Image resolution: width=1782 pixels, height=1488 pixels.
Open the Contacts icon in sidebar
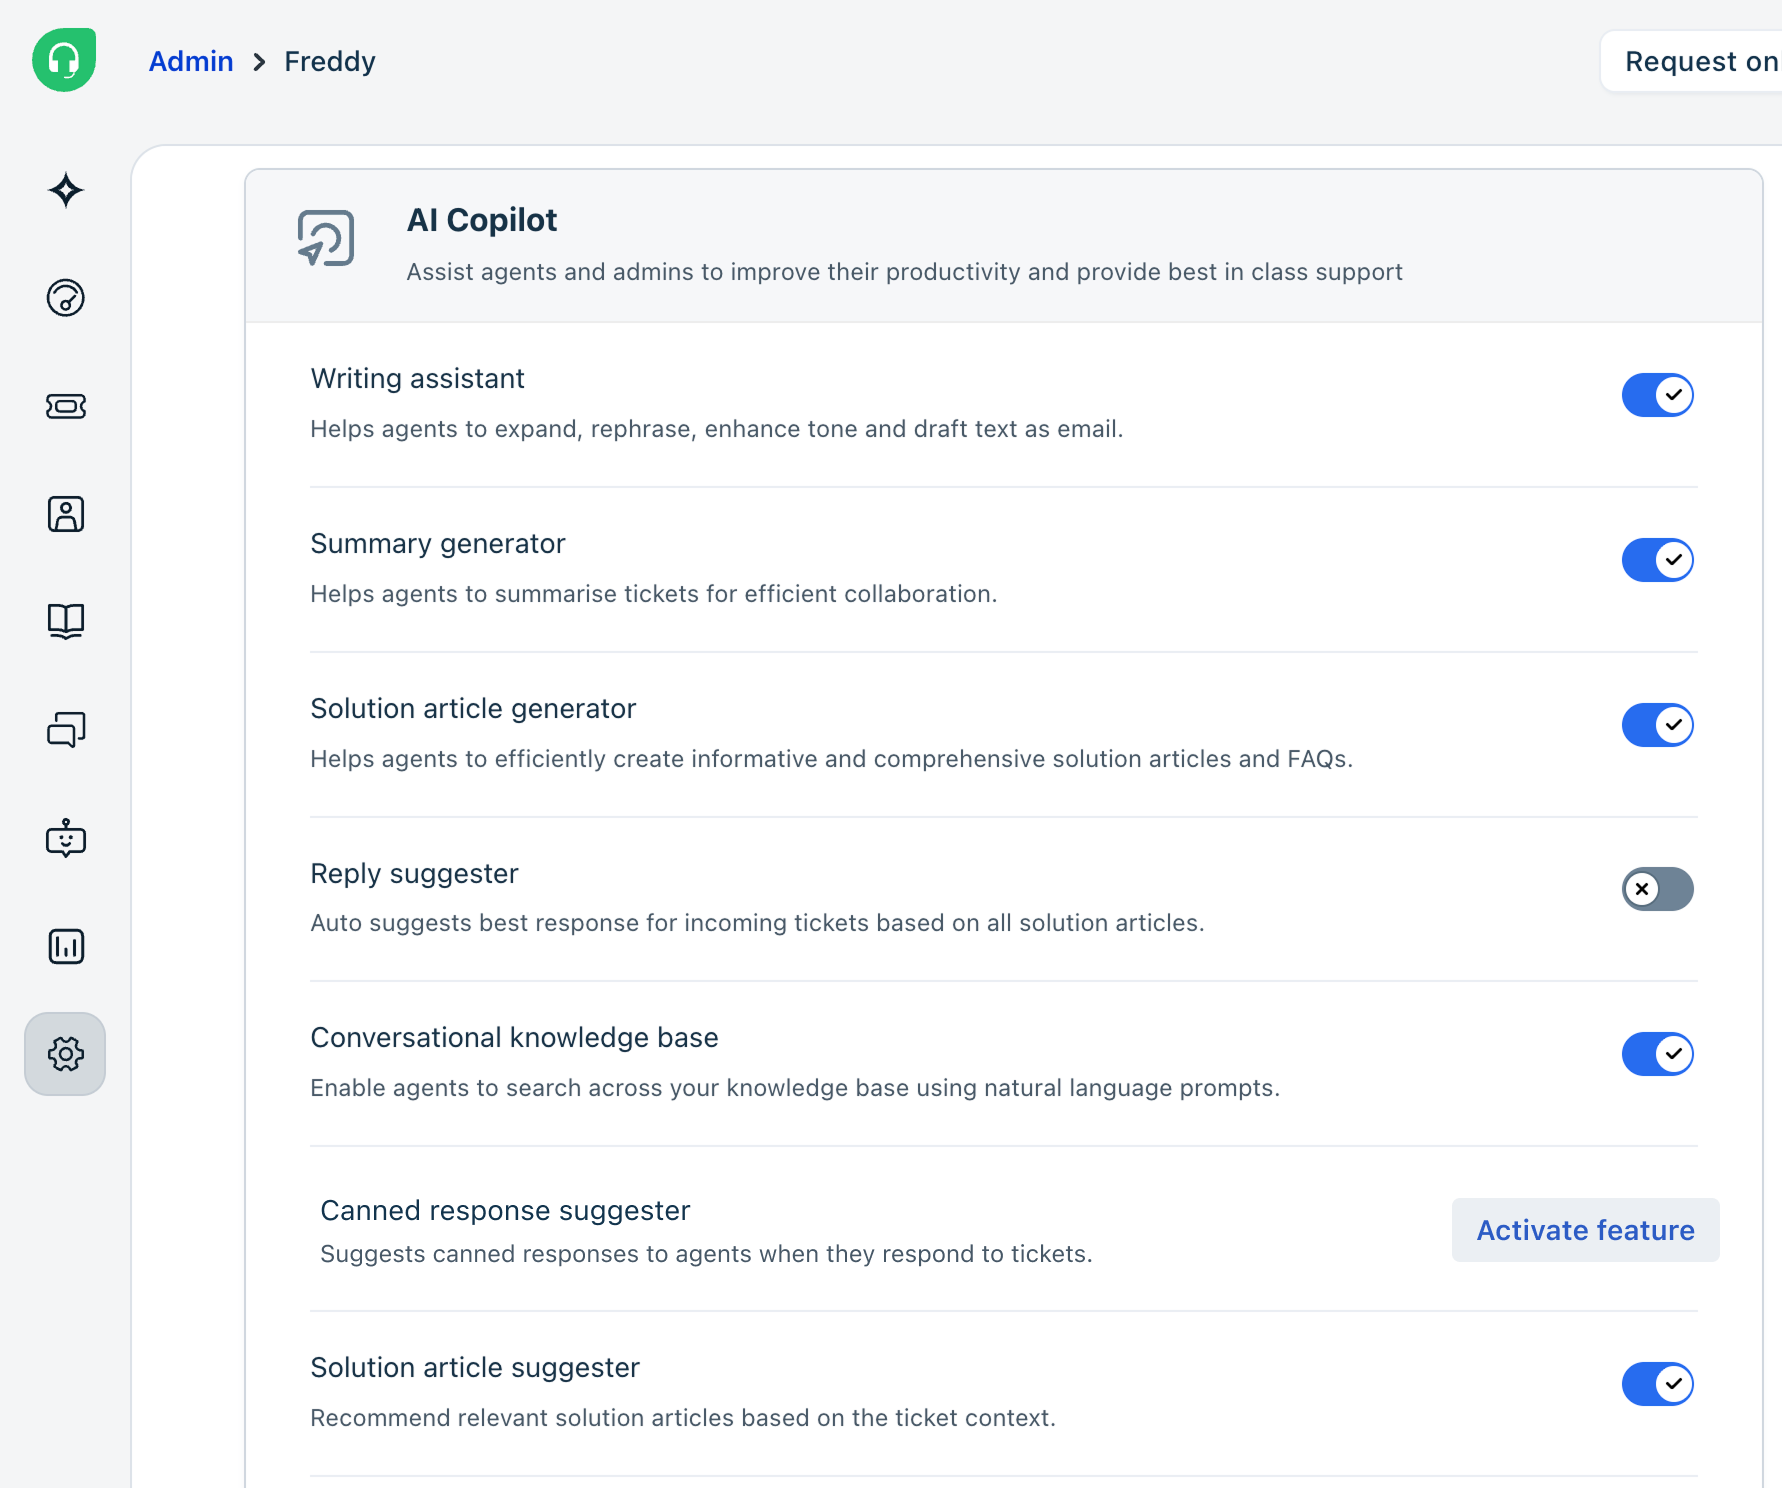[x=65, y=514]
